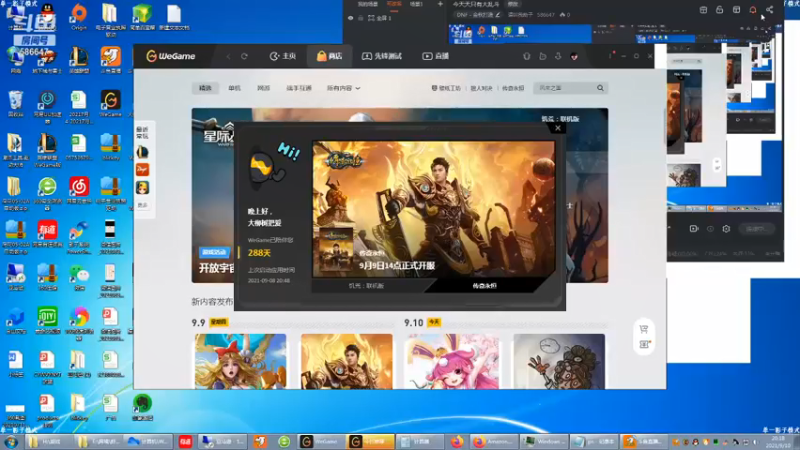Add a new scene with plus icon

(440, 4)
